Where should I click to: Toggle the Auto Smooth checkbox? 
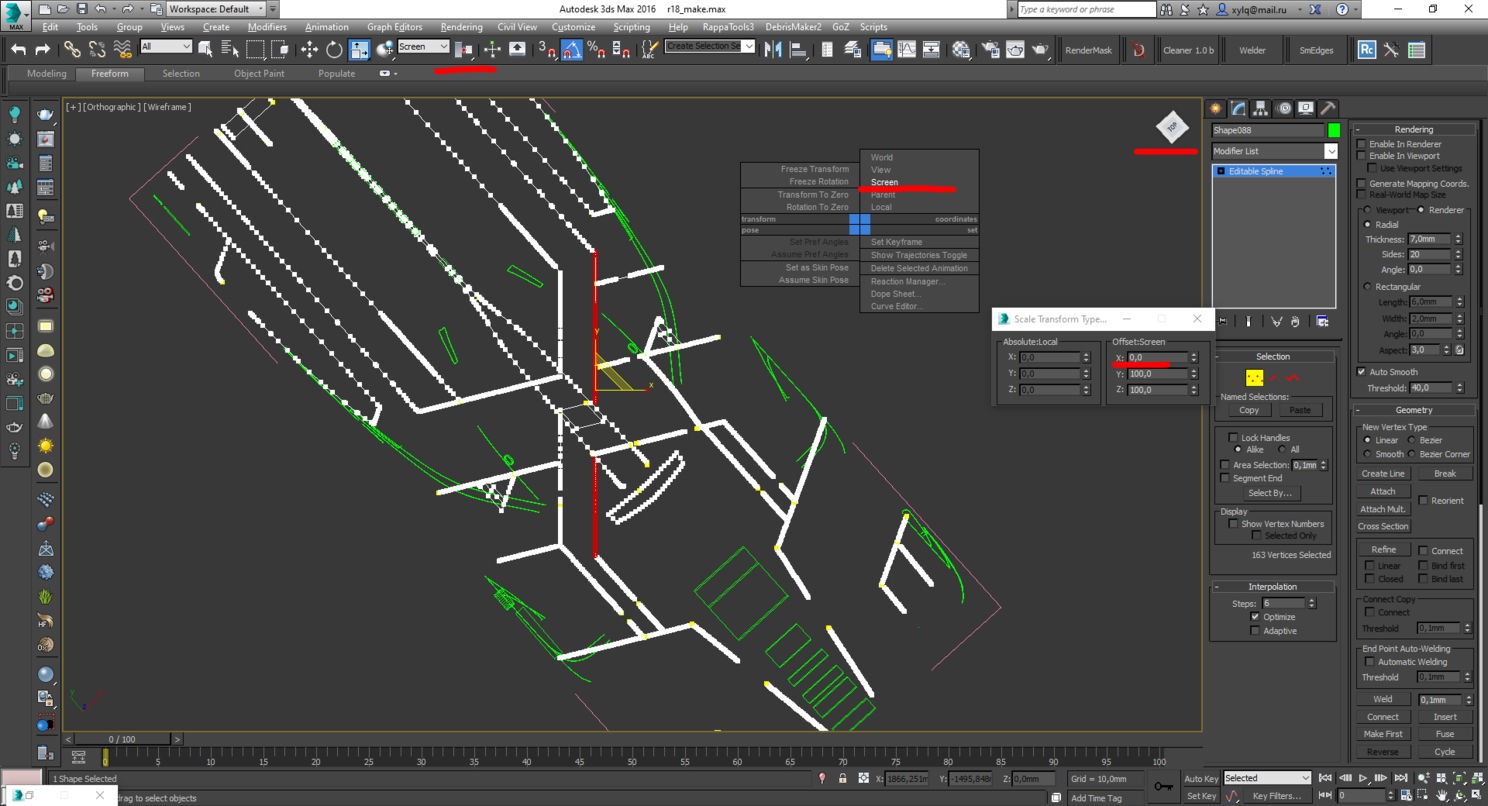(x=1362, y=372)
